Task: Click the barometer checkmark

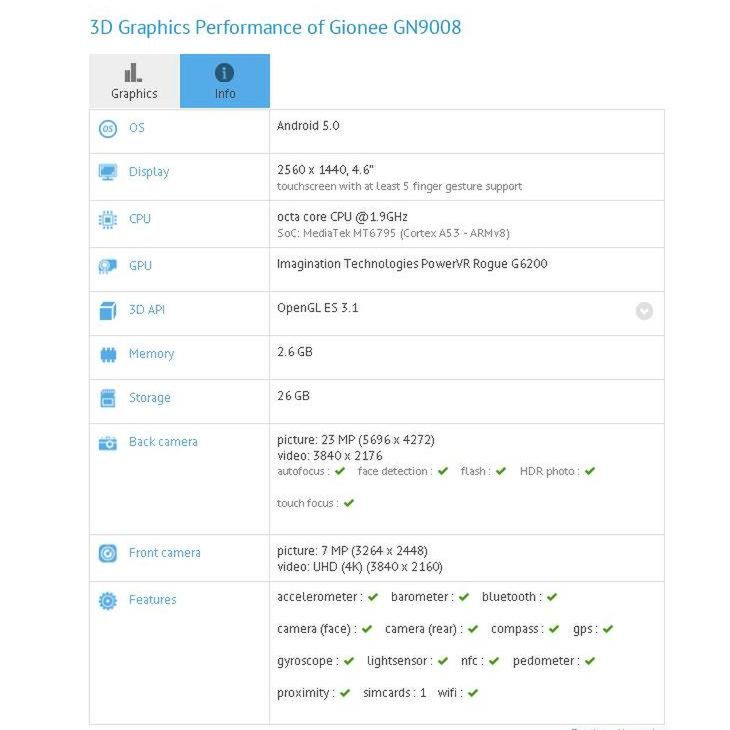Action: pyautogui.click(x=464, y=597)
